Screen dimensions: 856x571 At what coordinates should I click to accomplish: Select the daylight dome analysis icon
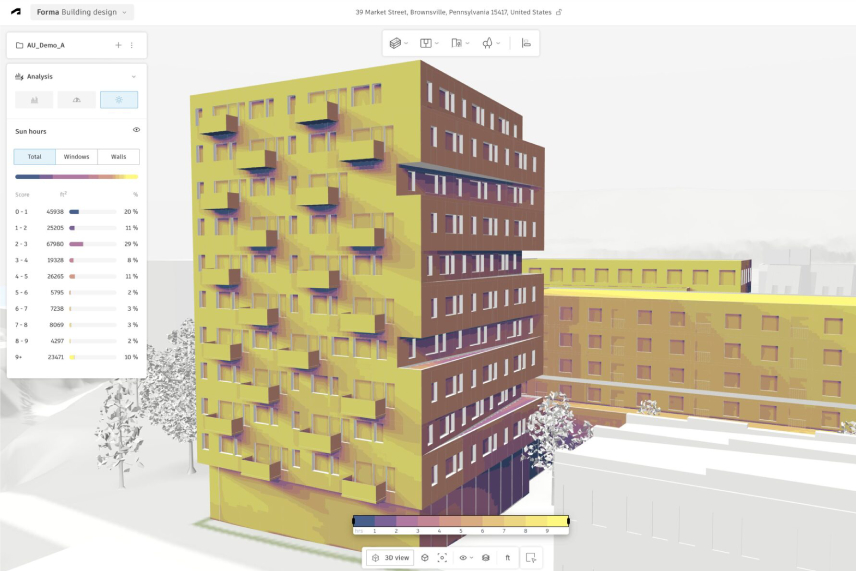click(77, 100)
